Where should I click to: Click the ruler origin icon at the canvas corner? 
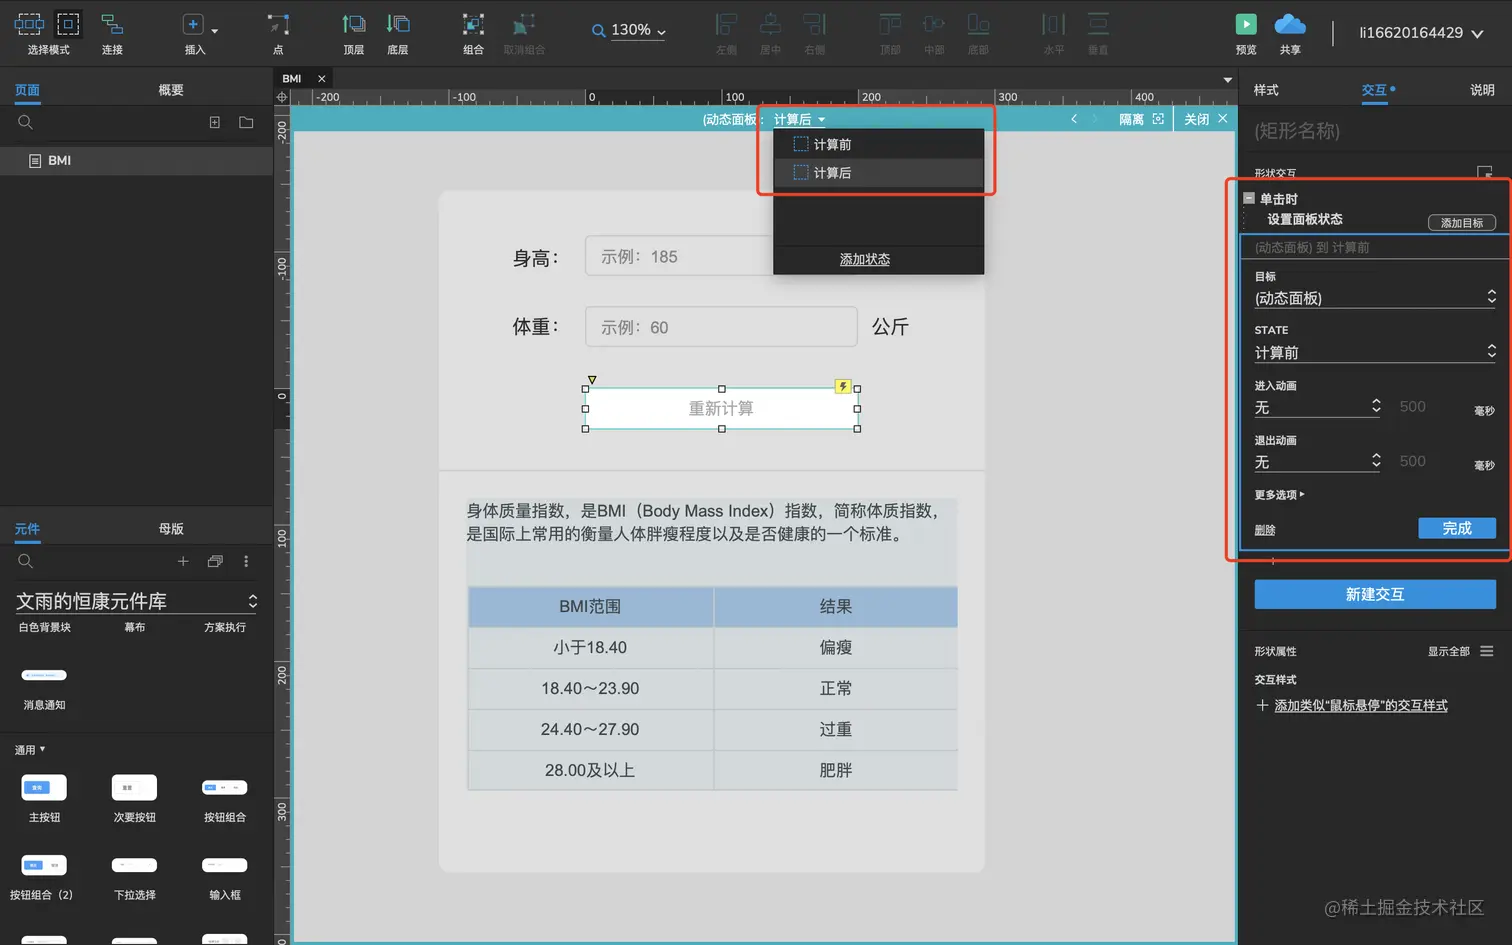(282, 97)
